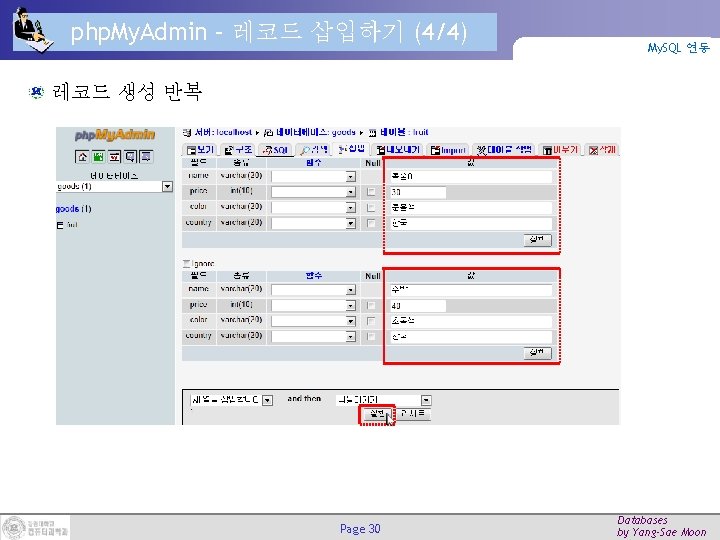Toggle Null checkbox for country in first record
The image size is (720, 540).
pyautogui.click(x=371, y=224)
